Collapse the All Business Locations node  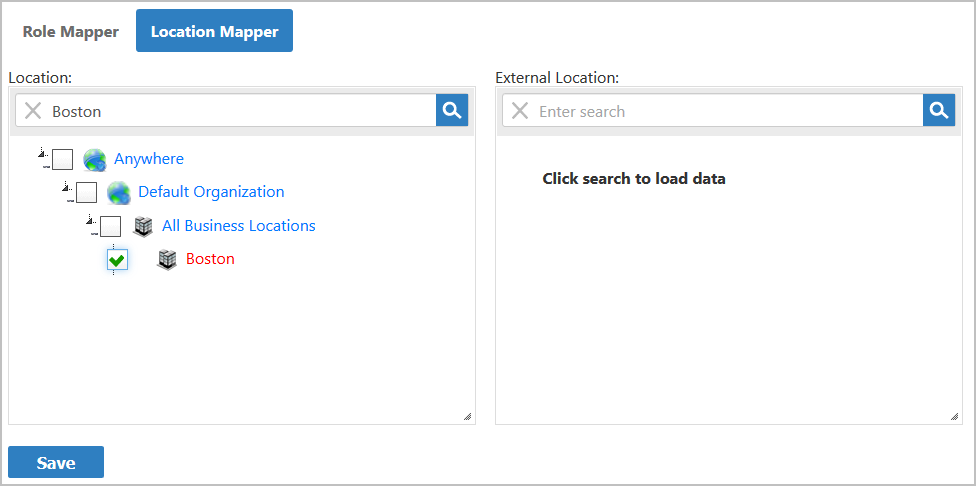[x=91, y=221]
